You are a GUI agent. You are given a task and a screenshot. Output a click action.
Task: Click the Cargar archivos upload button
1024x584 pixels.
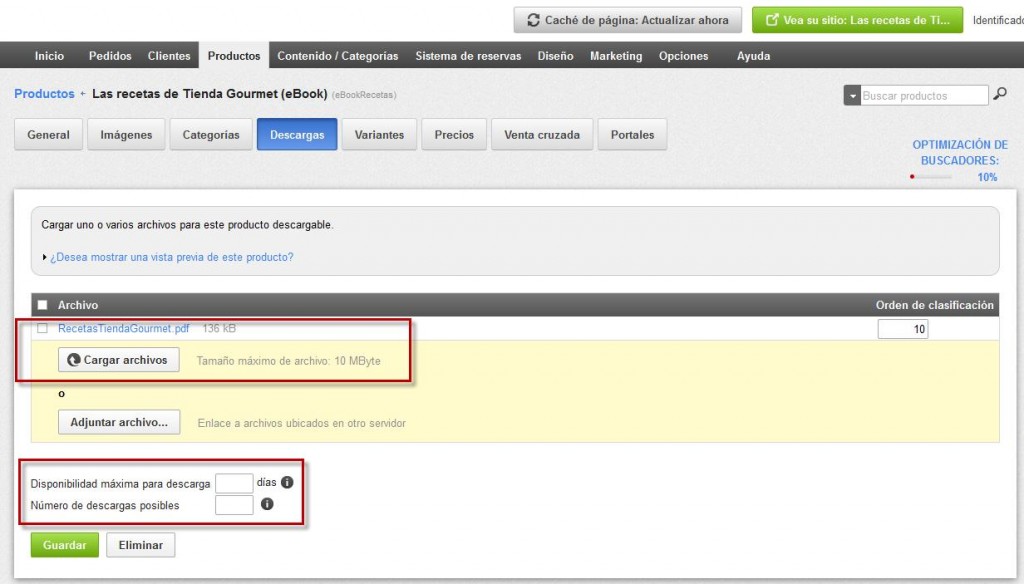tap(118, 360)
